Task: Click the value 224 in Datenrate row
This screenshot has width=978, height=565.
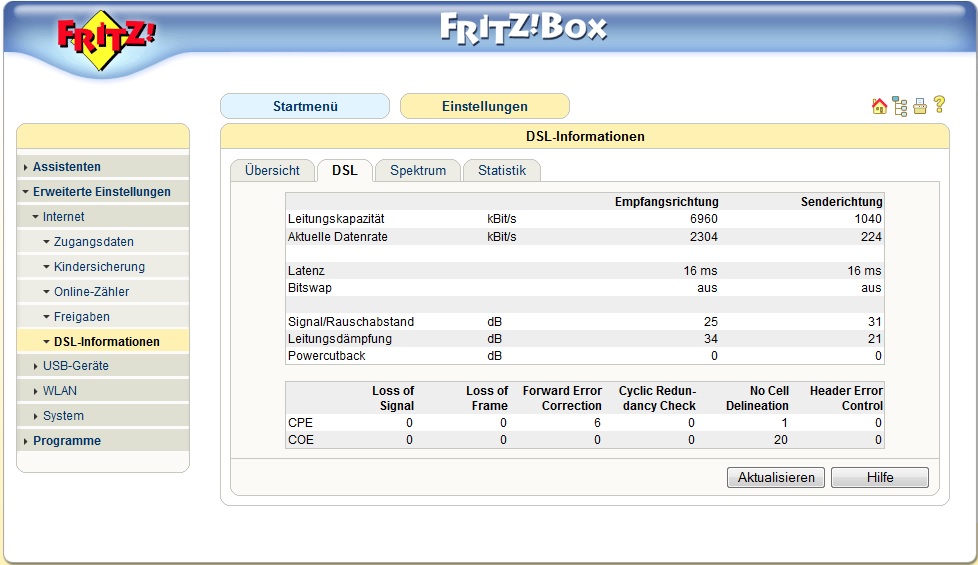Action: (x=871, y=236)
